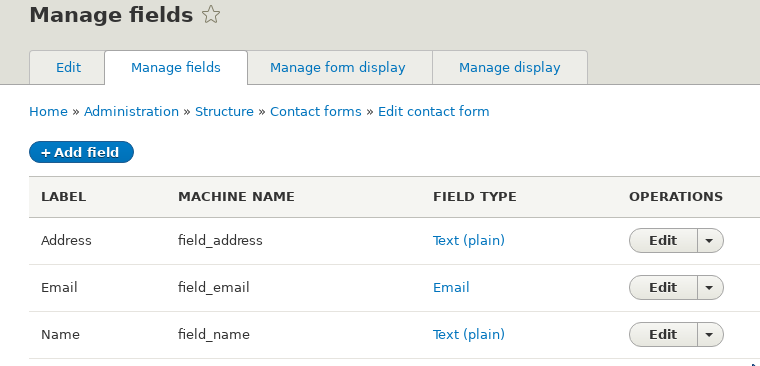Image resolution: width=760 pixels, height=366 pixels.
Task: Select the Address label cell
Action: tap(66, 240)
